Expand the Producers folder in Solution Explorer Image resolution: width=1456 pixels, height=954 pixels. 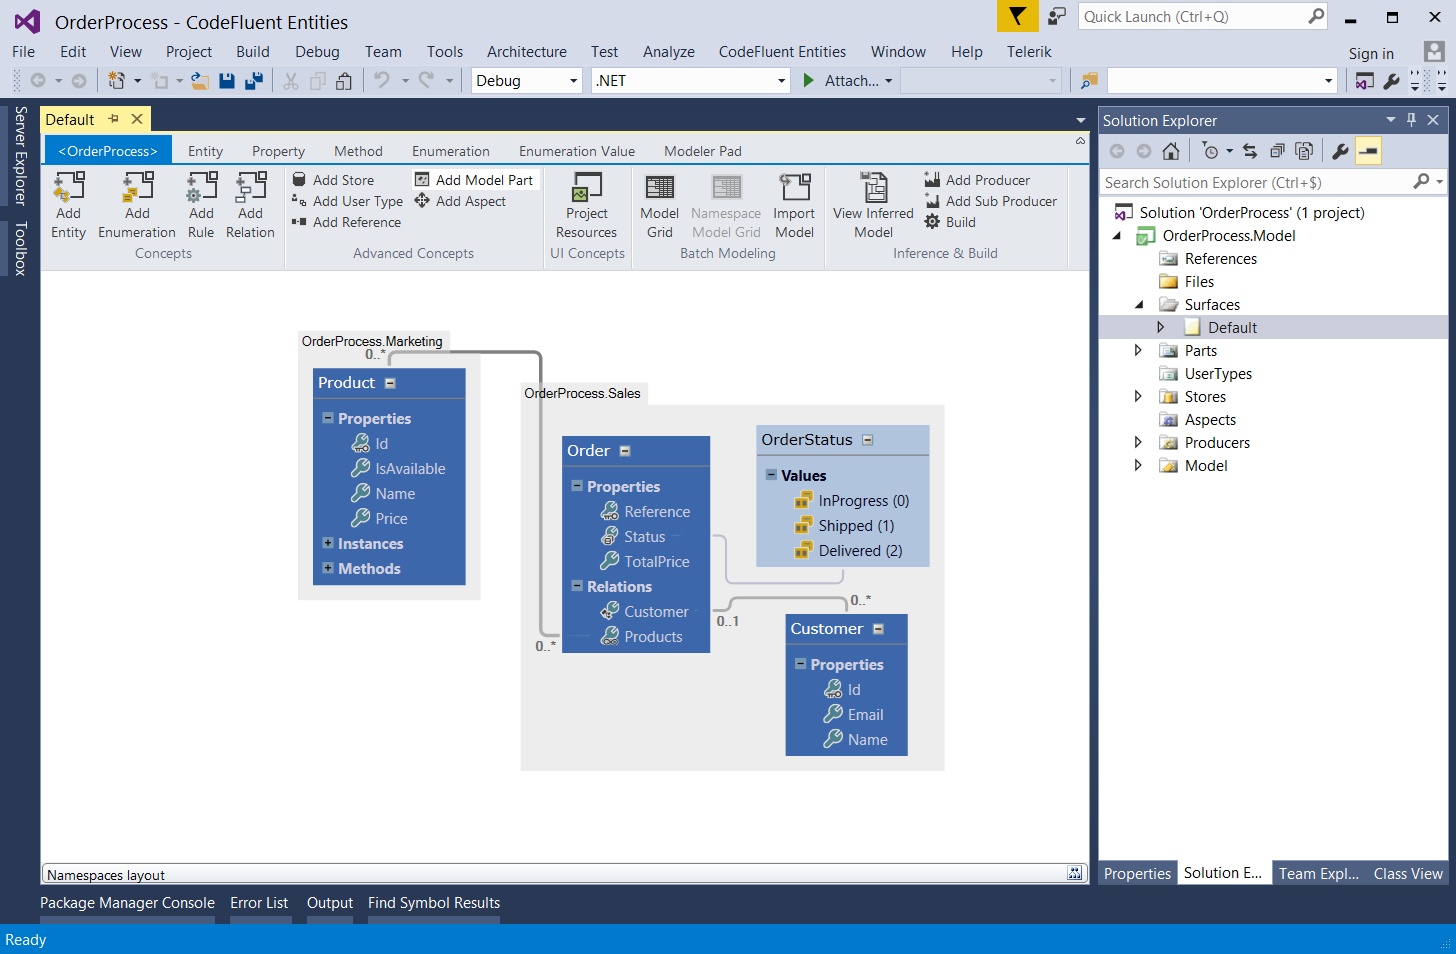point(1138,442)
